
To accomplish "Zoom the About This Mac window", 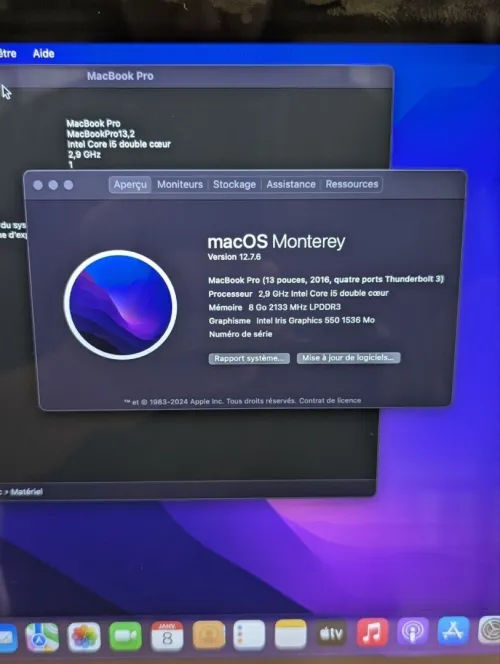I will click(68, 185).
